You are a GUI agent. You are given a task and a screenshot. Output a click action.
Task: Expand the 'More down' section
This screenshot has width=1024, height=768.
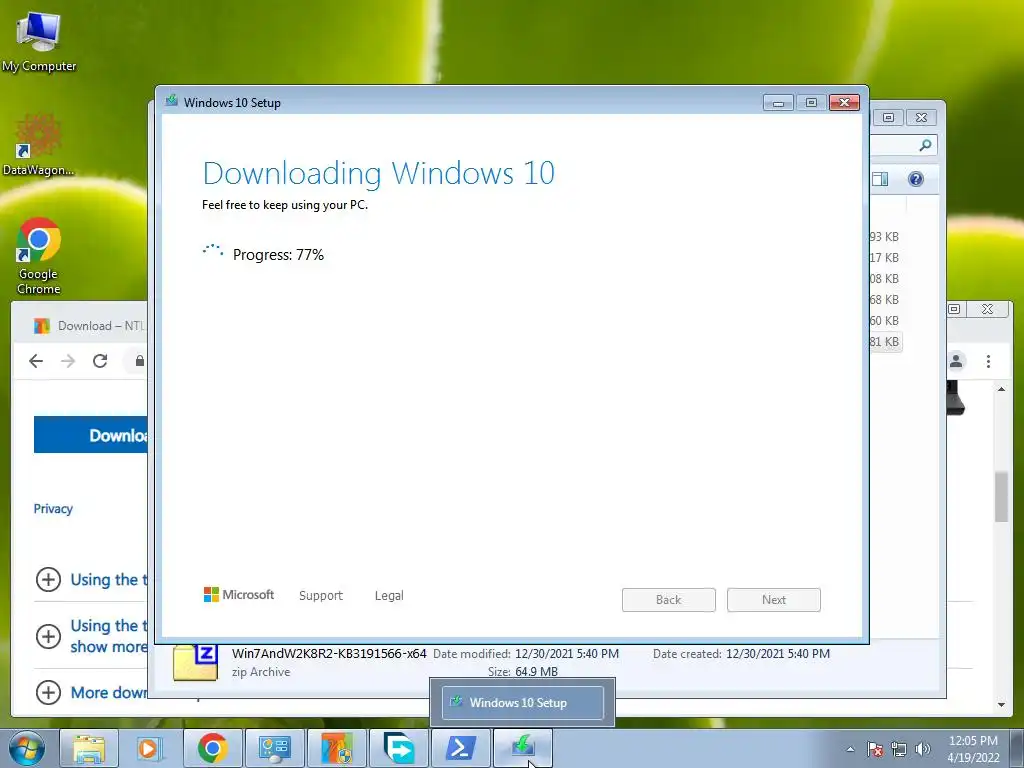pyautogui.click(x=48, y=692)
